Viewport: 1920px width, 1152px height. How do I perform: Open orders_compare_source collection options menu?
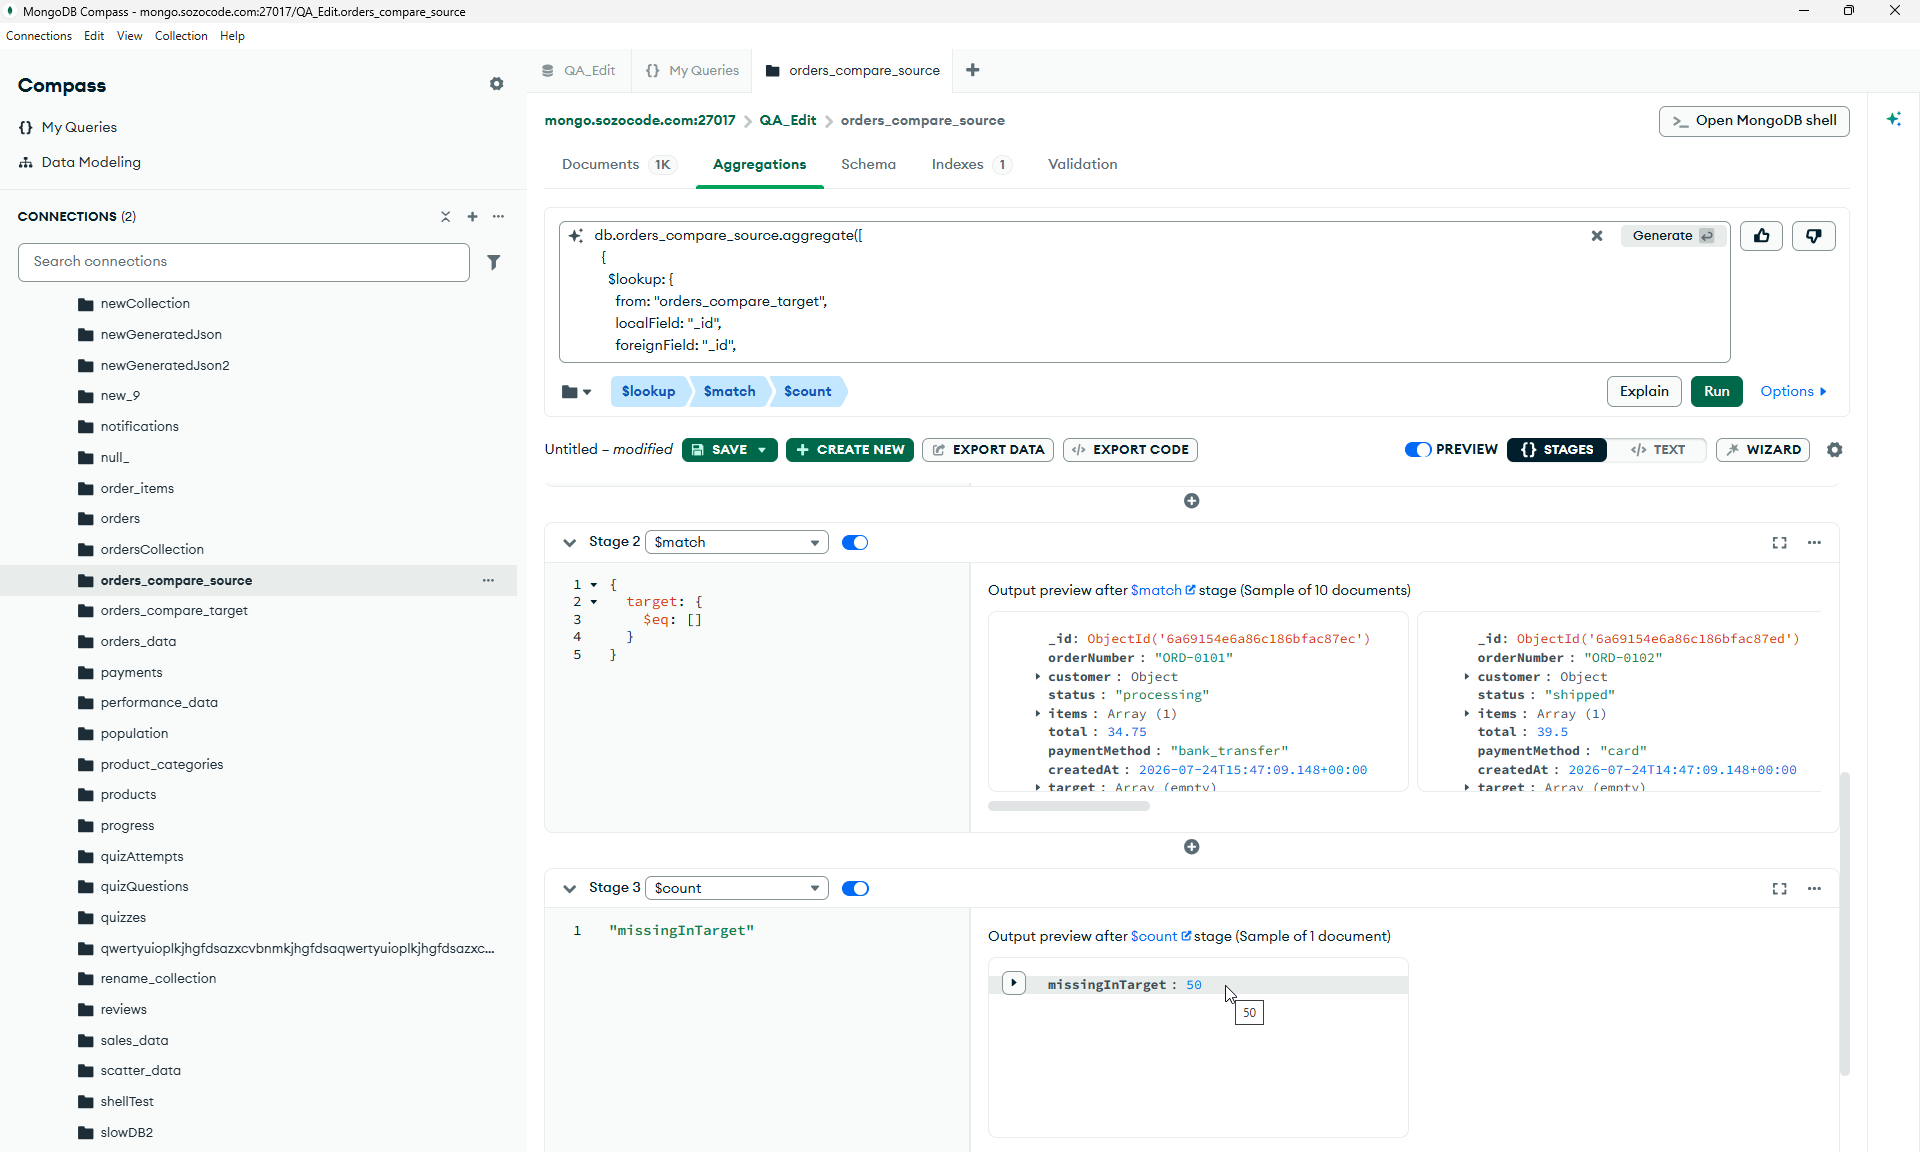[x=488, y=580]
